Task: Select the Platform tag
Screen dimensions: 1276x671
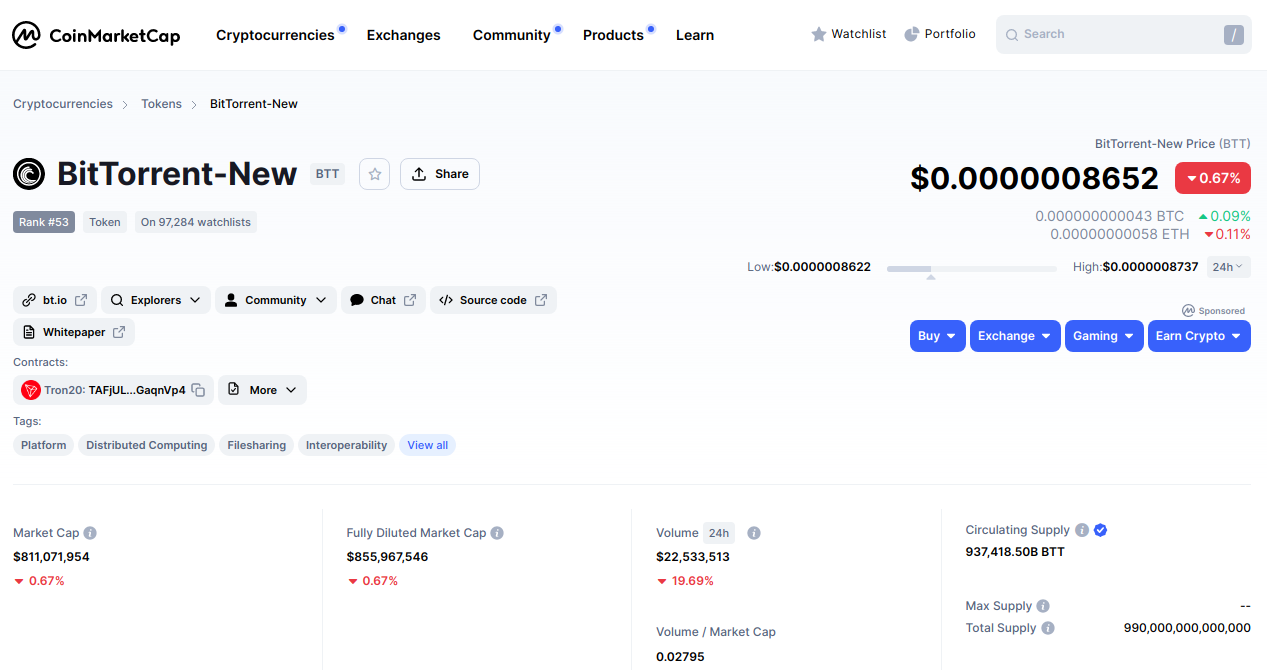Action: coord(44,445)
